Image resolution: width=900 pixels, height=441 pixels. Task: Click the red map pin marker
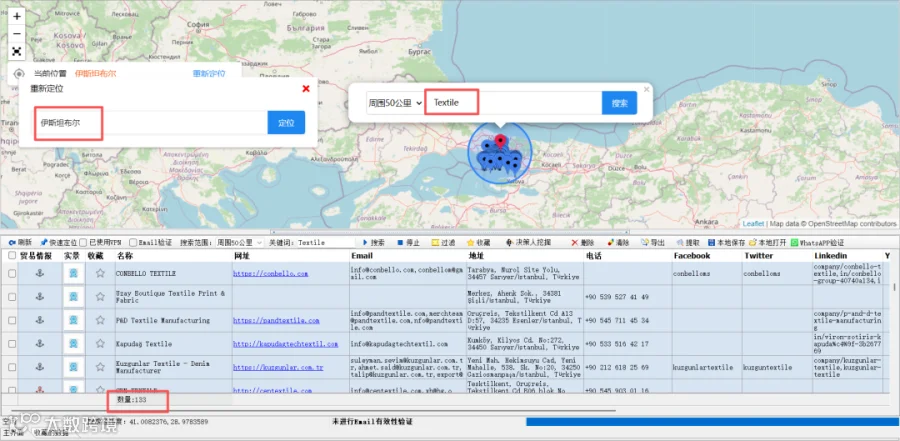(x=501, y=141)
